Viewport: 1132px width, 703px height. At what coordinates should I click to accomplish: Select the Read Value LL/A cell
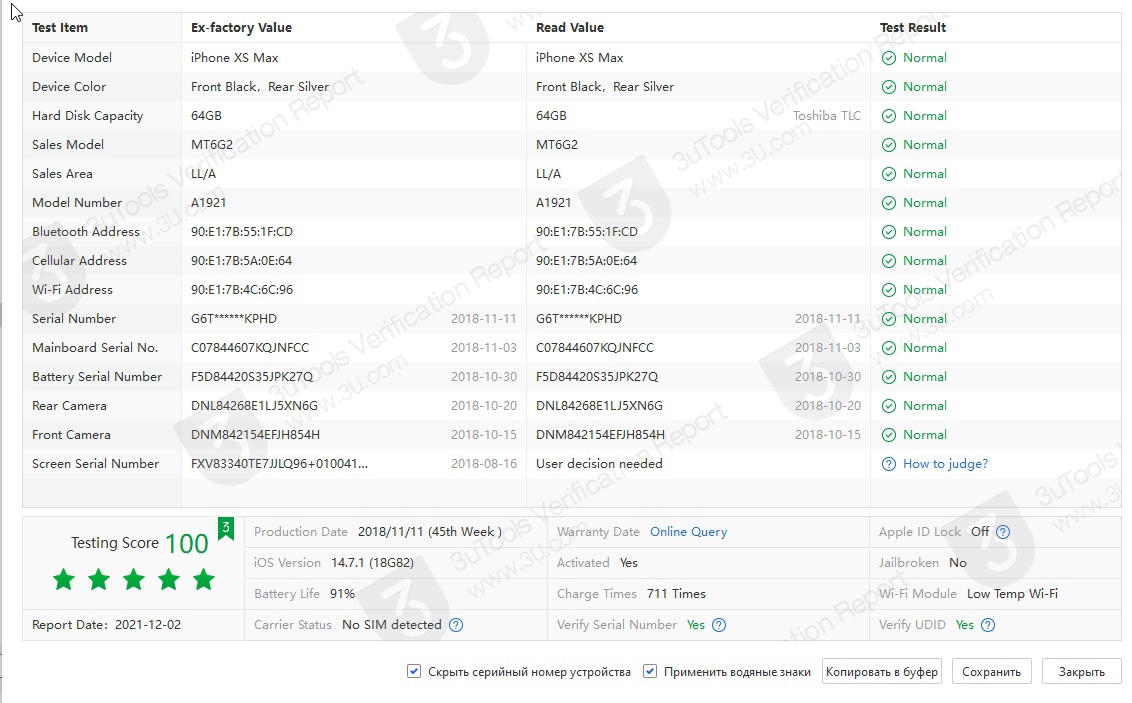coord(549,174)
